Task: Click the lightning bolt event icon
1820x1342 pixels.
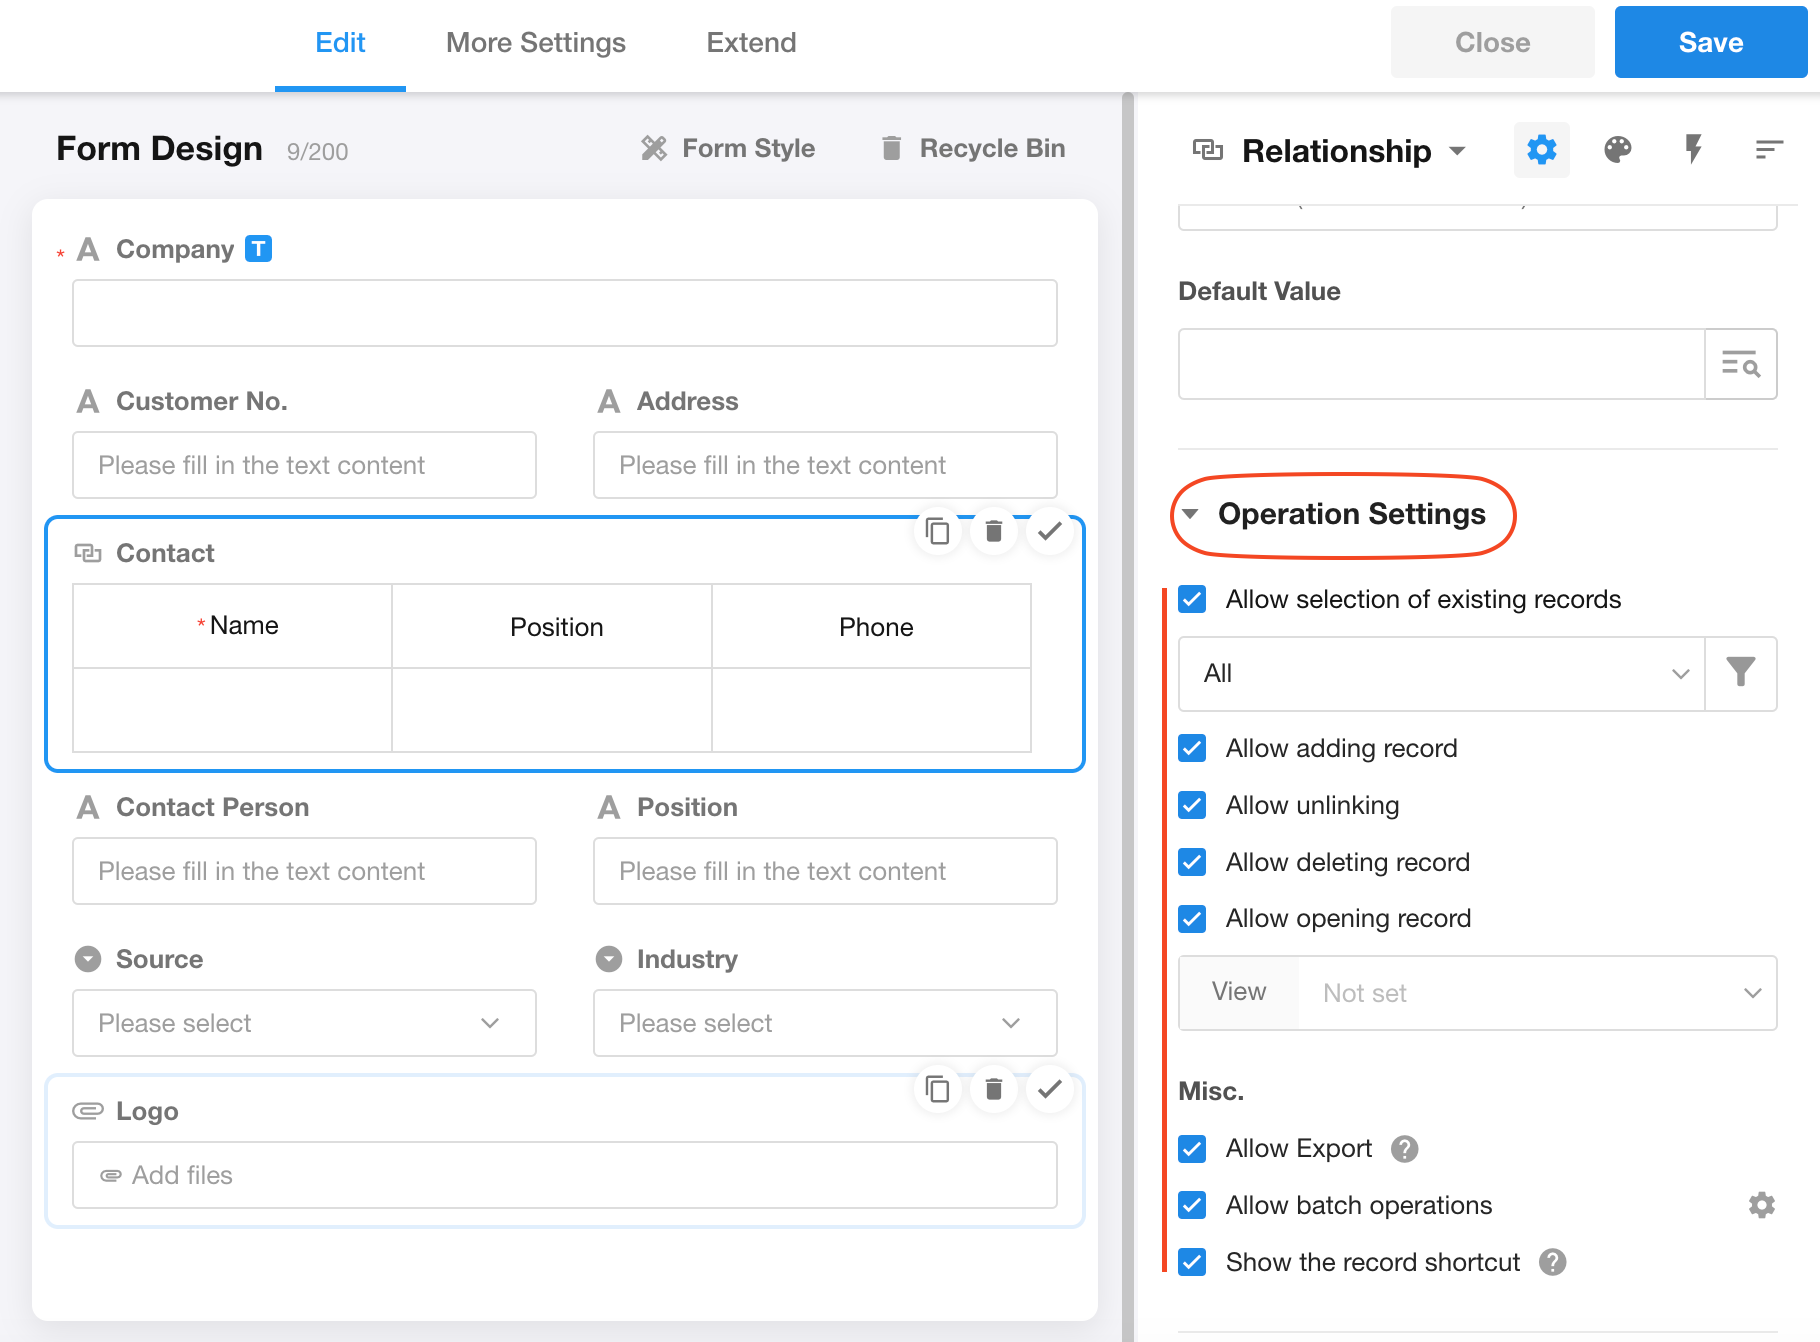Action: coord(1693,150)
